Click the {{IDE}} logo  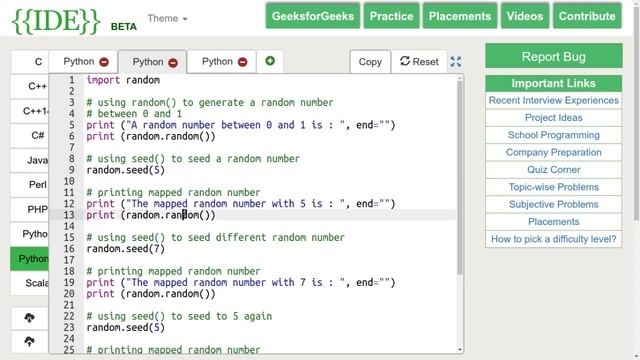tap(56, 20)
